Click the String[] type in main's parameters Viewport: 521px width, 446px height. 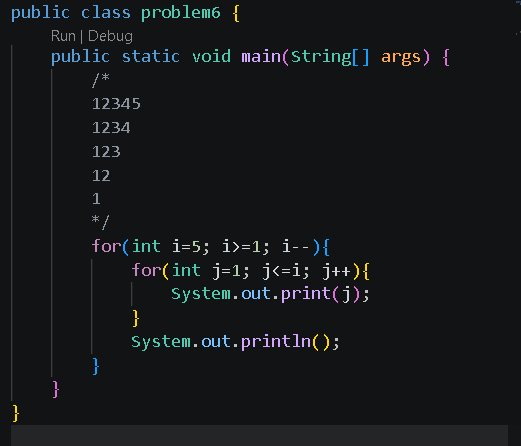click(330, 57)
